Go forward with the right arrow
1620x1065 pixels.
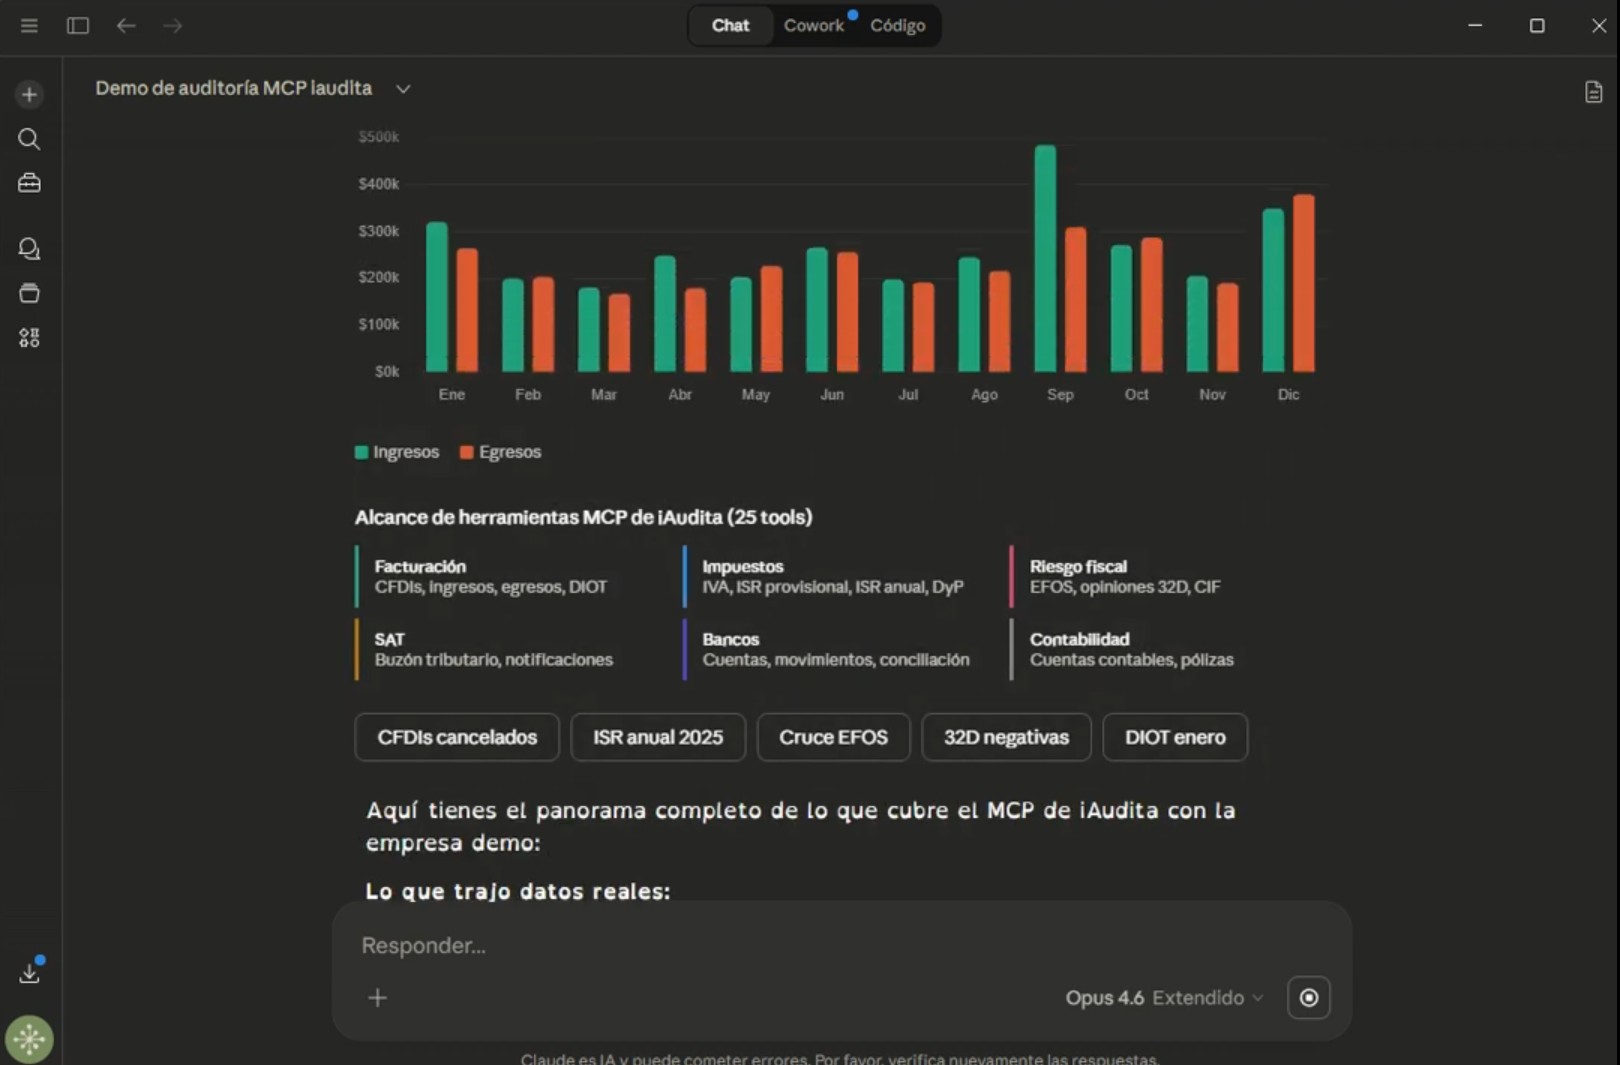(x=173, y=26)
